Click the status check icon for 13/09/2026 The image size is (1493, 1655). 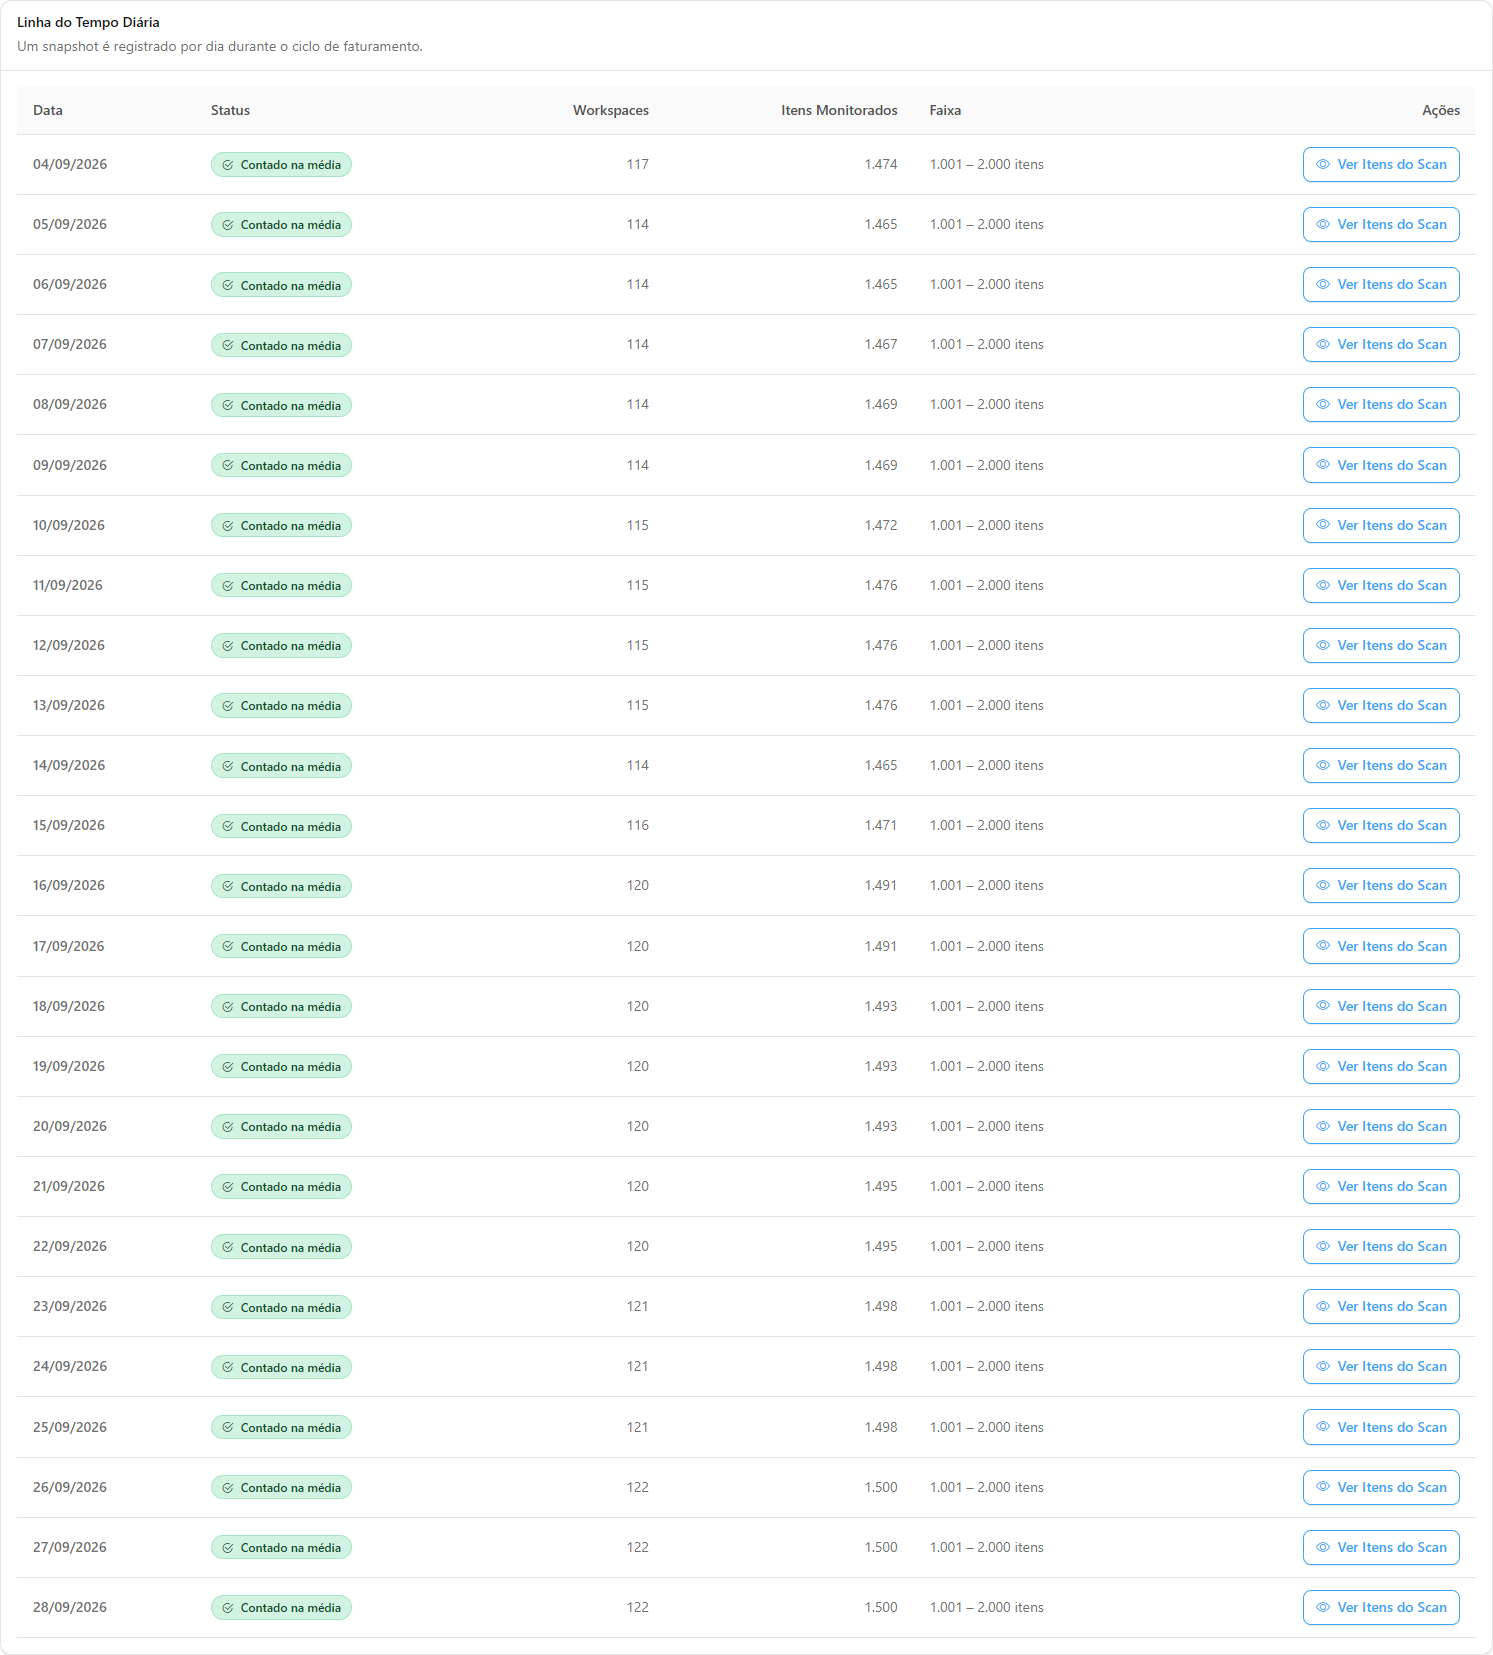pos(228,706)
